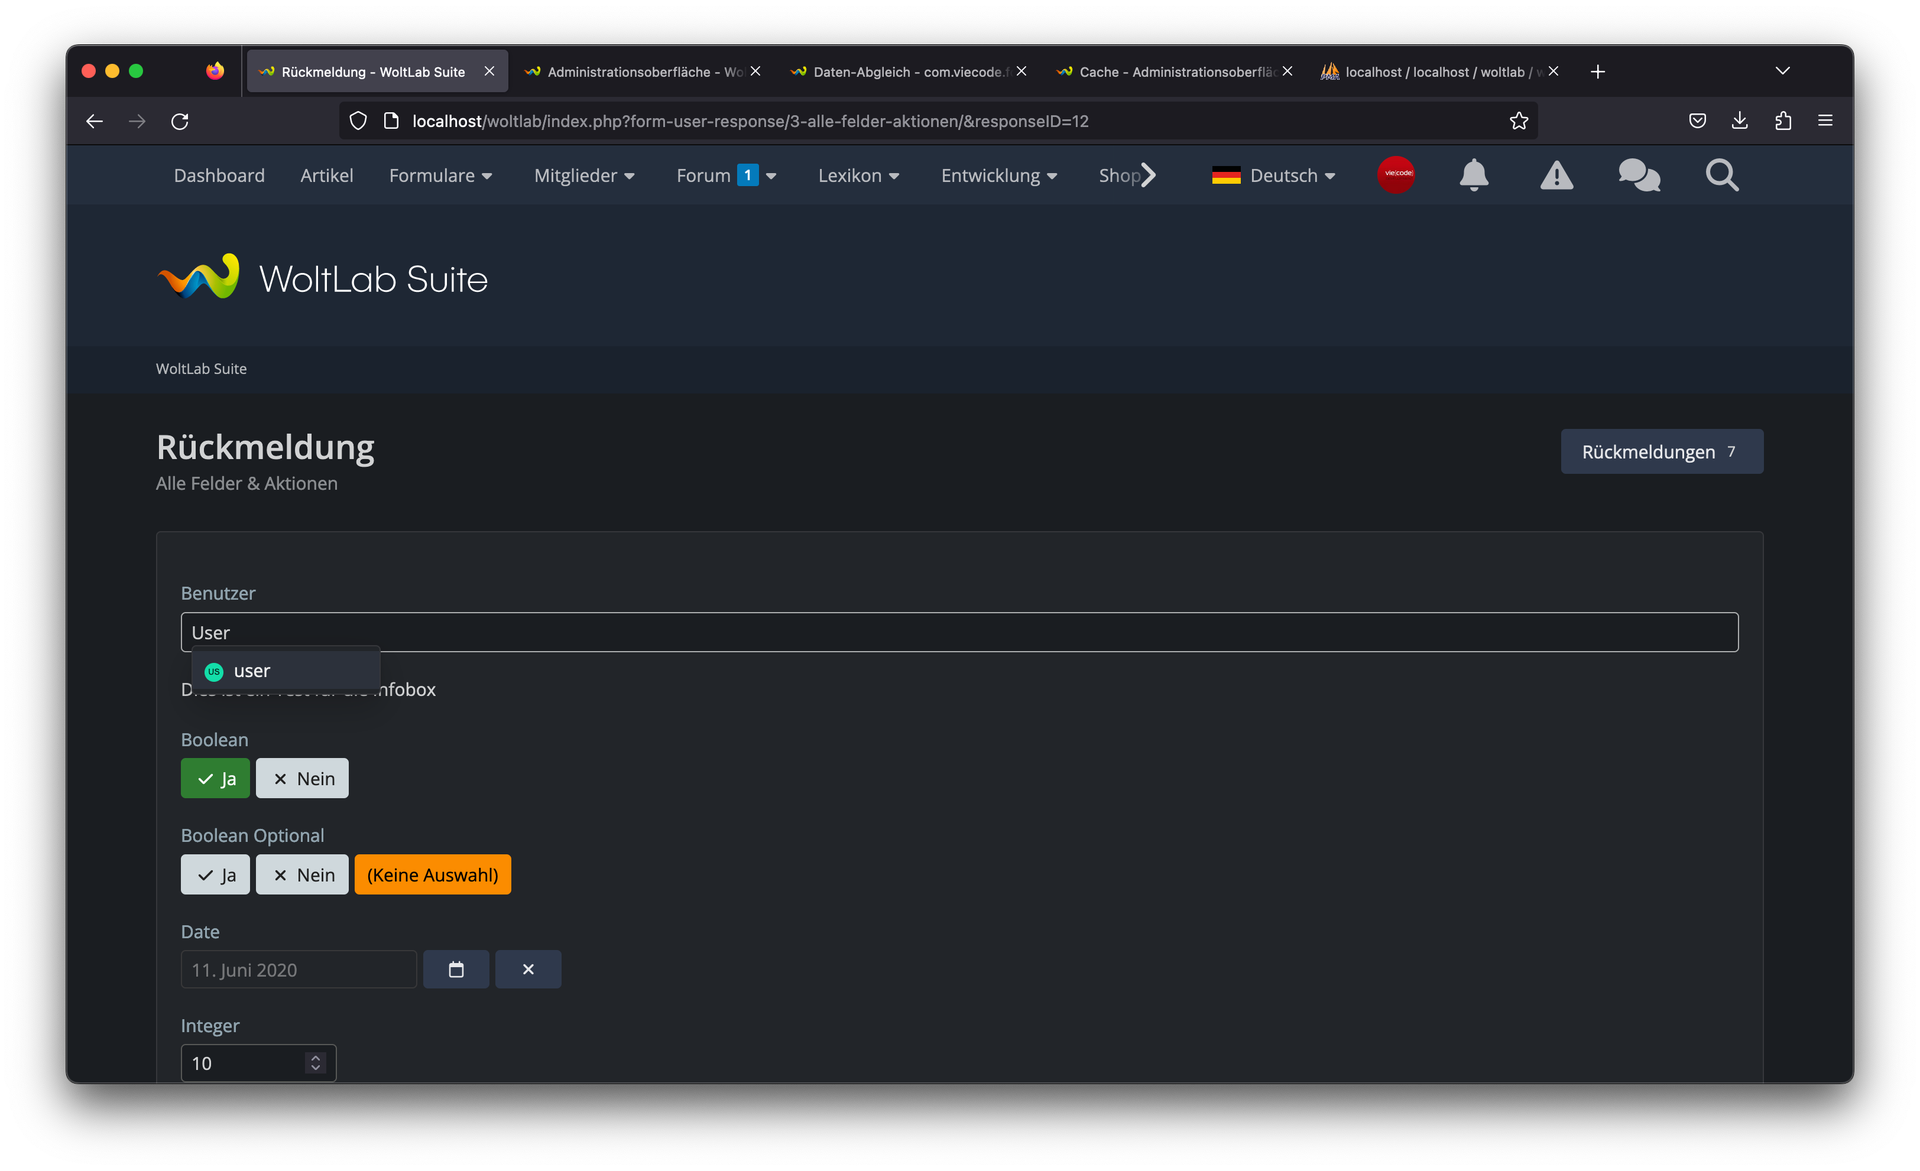This screenshot has width=1920, height=1171.
Task: Click the red user avatar icon
Action: click(x=1396, y=174)
